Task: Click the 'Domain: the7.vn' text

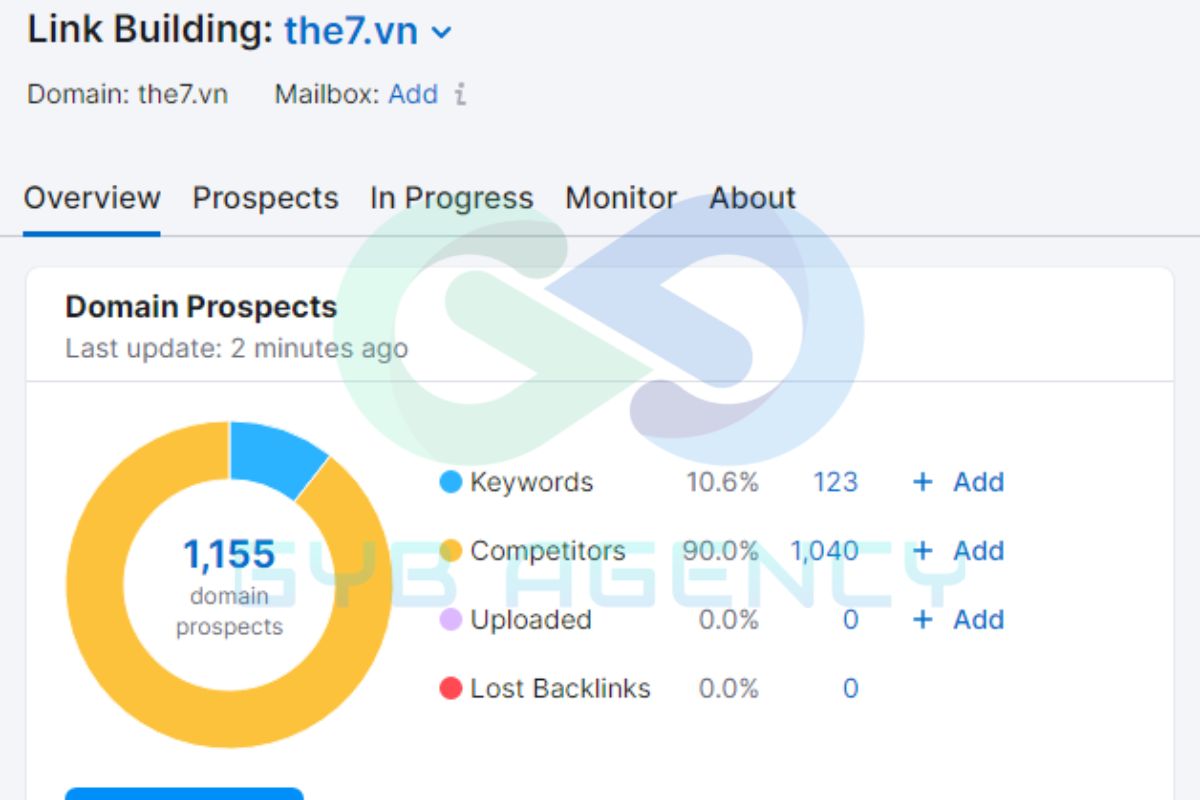Action: (x=127, y=94)
